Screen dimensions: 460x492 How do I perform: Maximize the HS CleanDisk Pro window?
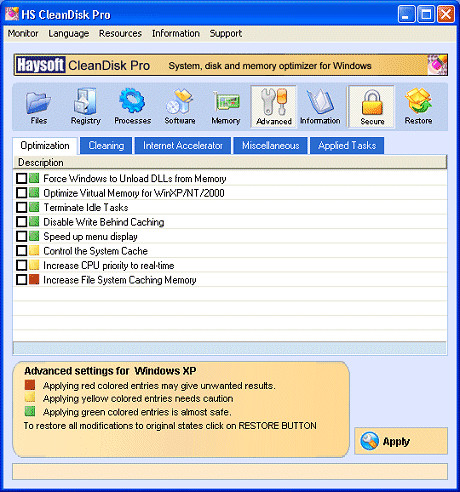426,14
